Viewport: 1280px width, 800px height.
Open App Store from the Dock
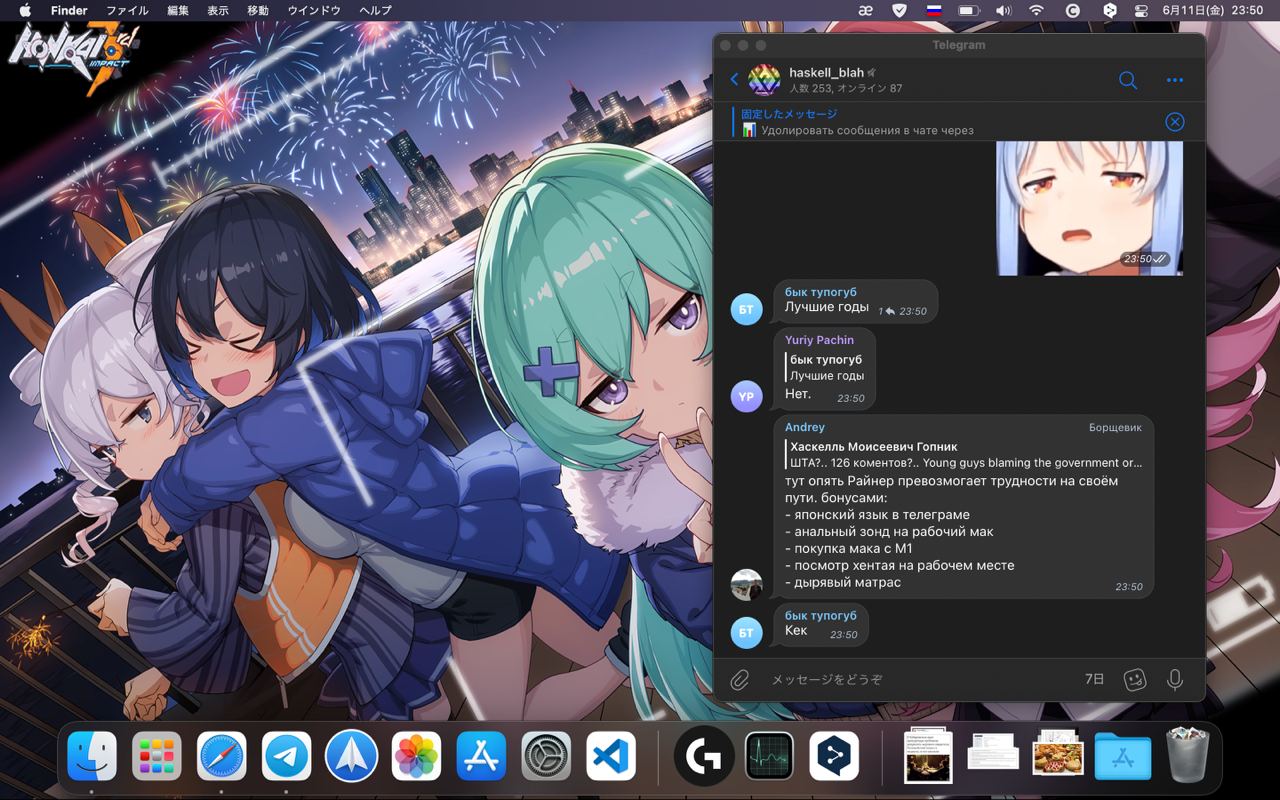pos(482,756)
